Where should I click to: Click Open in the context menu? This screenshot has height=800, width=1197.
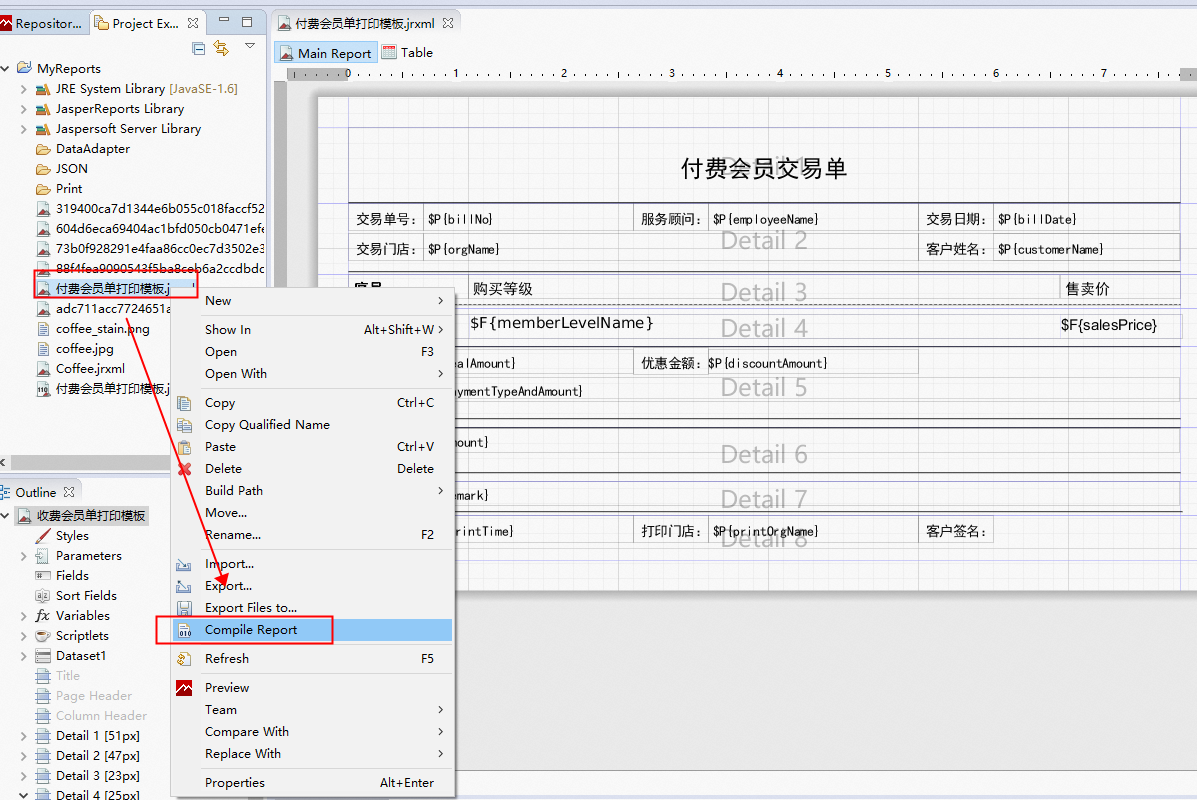tap(313, 352)
